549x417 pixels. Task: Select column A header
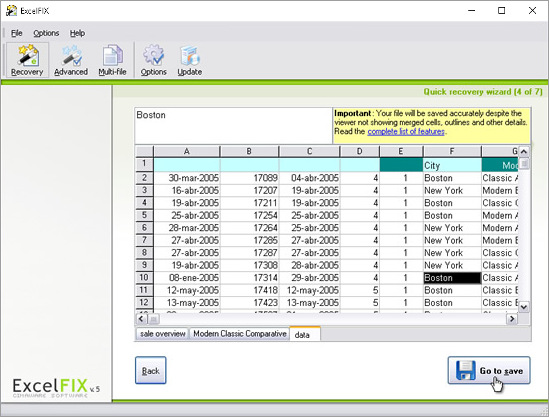187,151
